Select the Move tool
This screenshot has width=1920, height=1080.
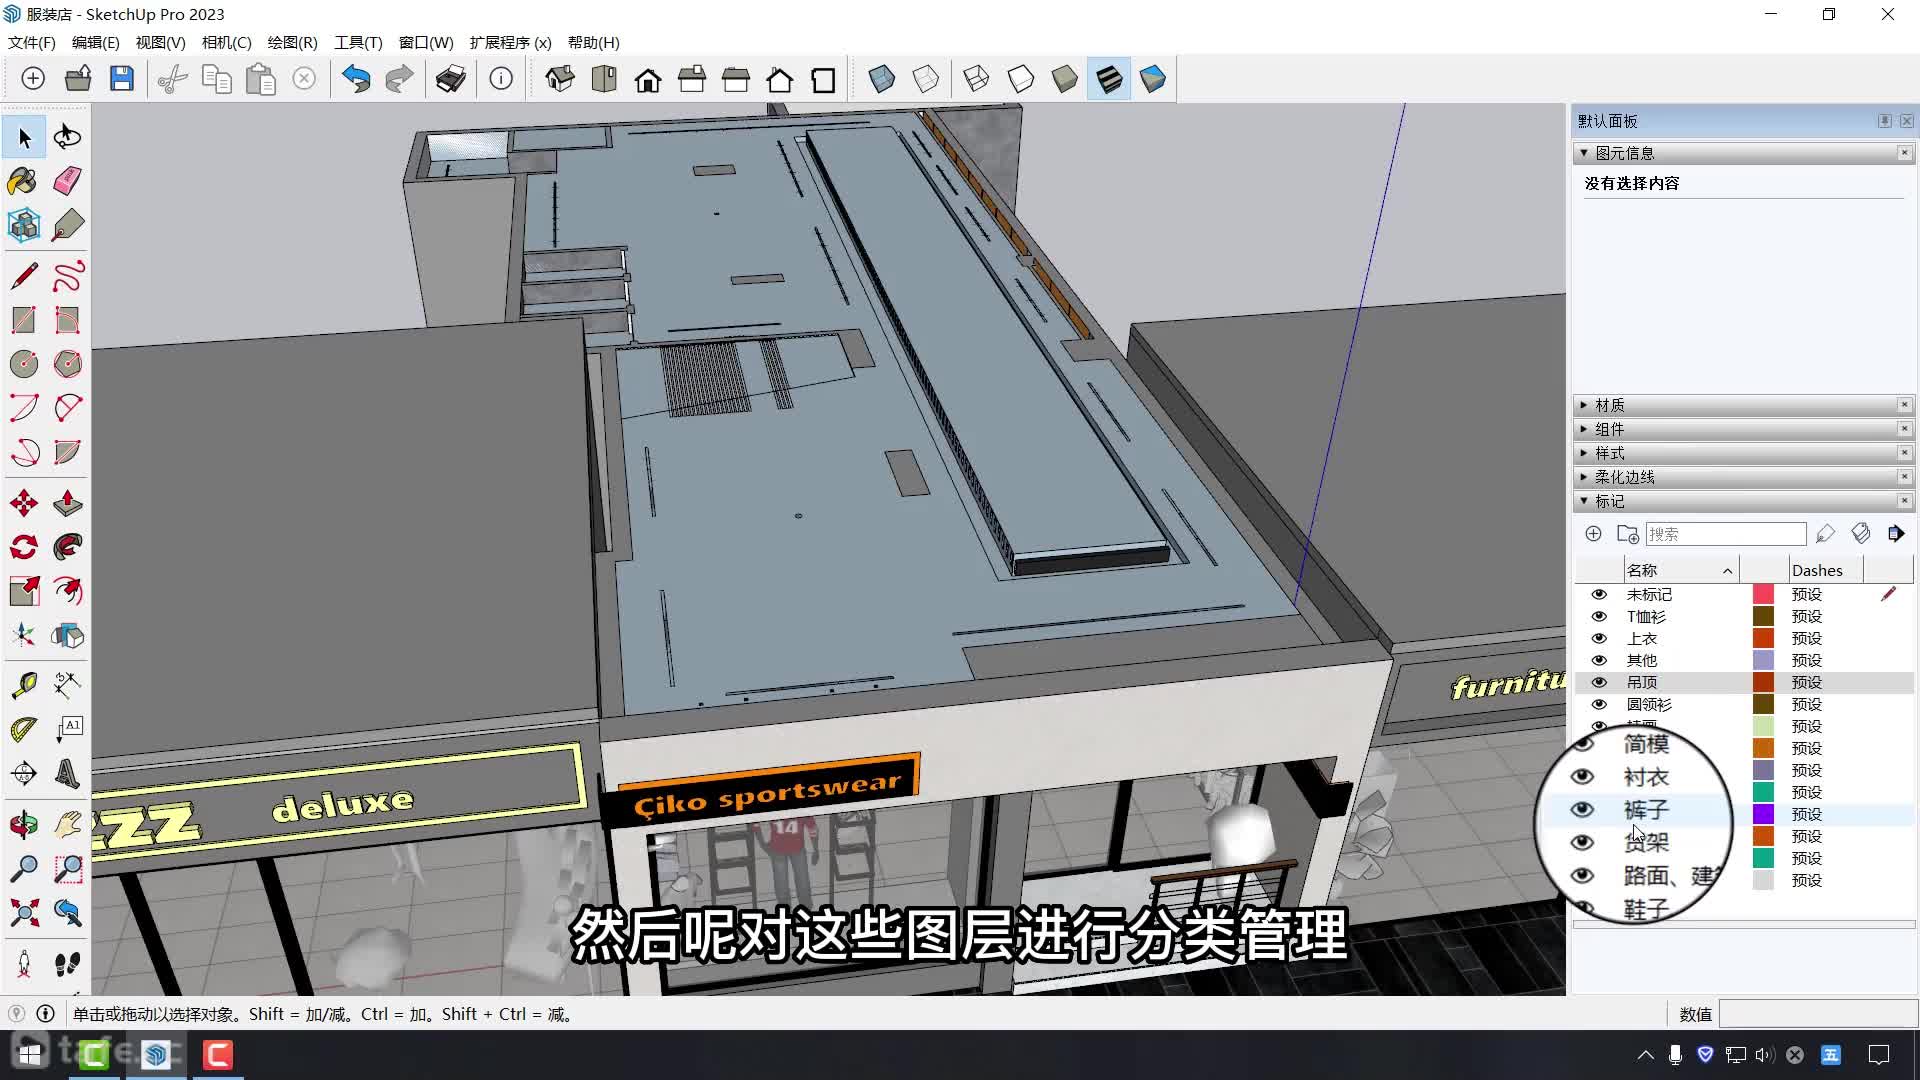tap(24, 503)
